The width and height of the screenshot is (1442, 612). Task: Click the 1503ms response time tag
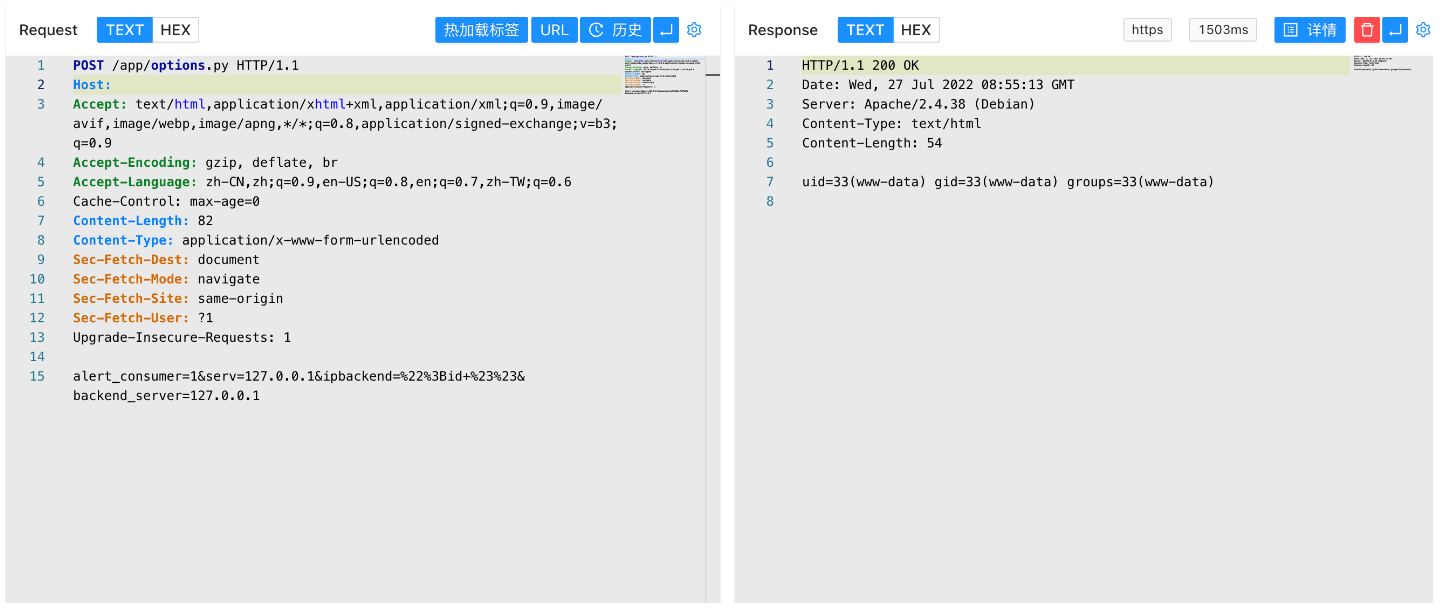pos(1223,30)
